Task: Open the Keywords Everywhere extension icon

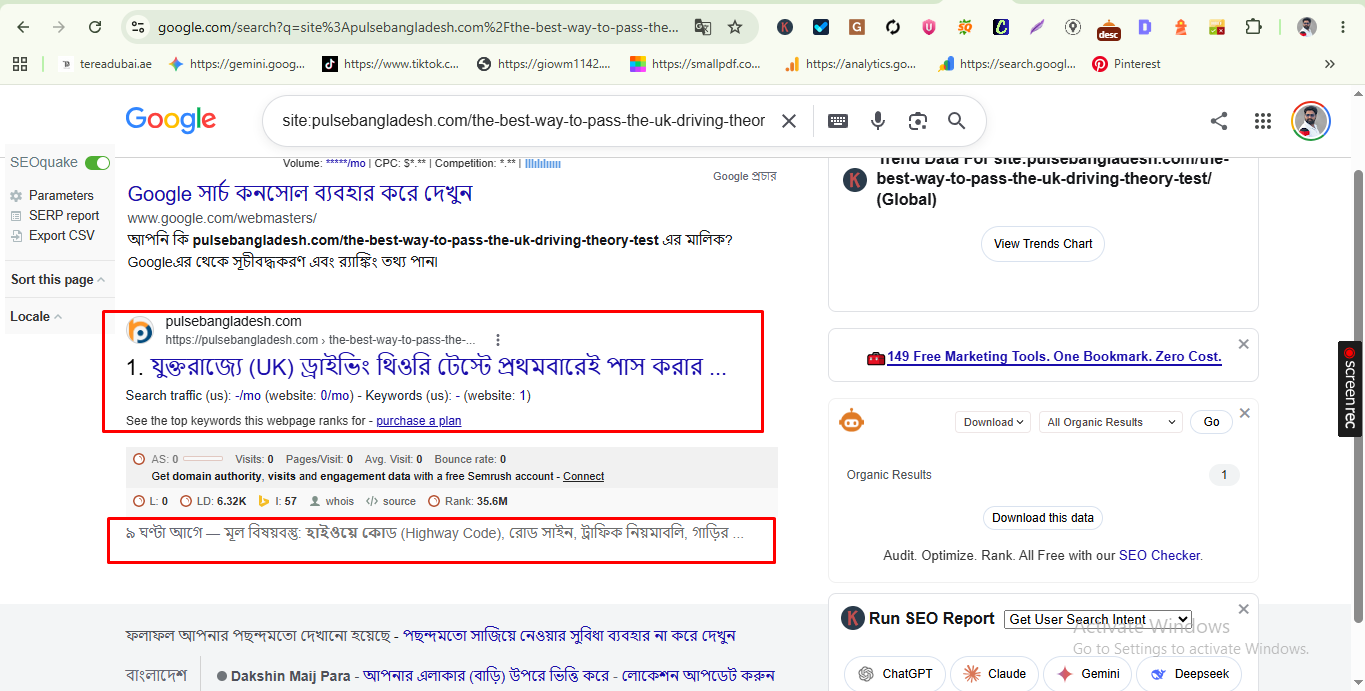Action: [x=785, y=27]
